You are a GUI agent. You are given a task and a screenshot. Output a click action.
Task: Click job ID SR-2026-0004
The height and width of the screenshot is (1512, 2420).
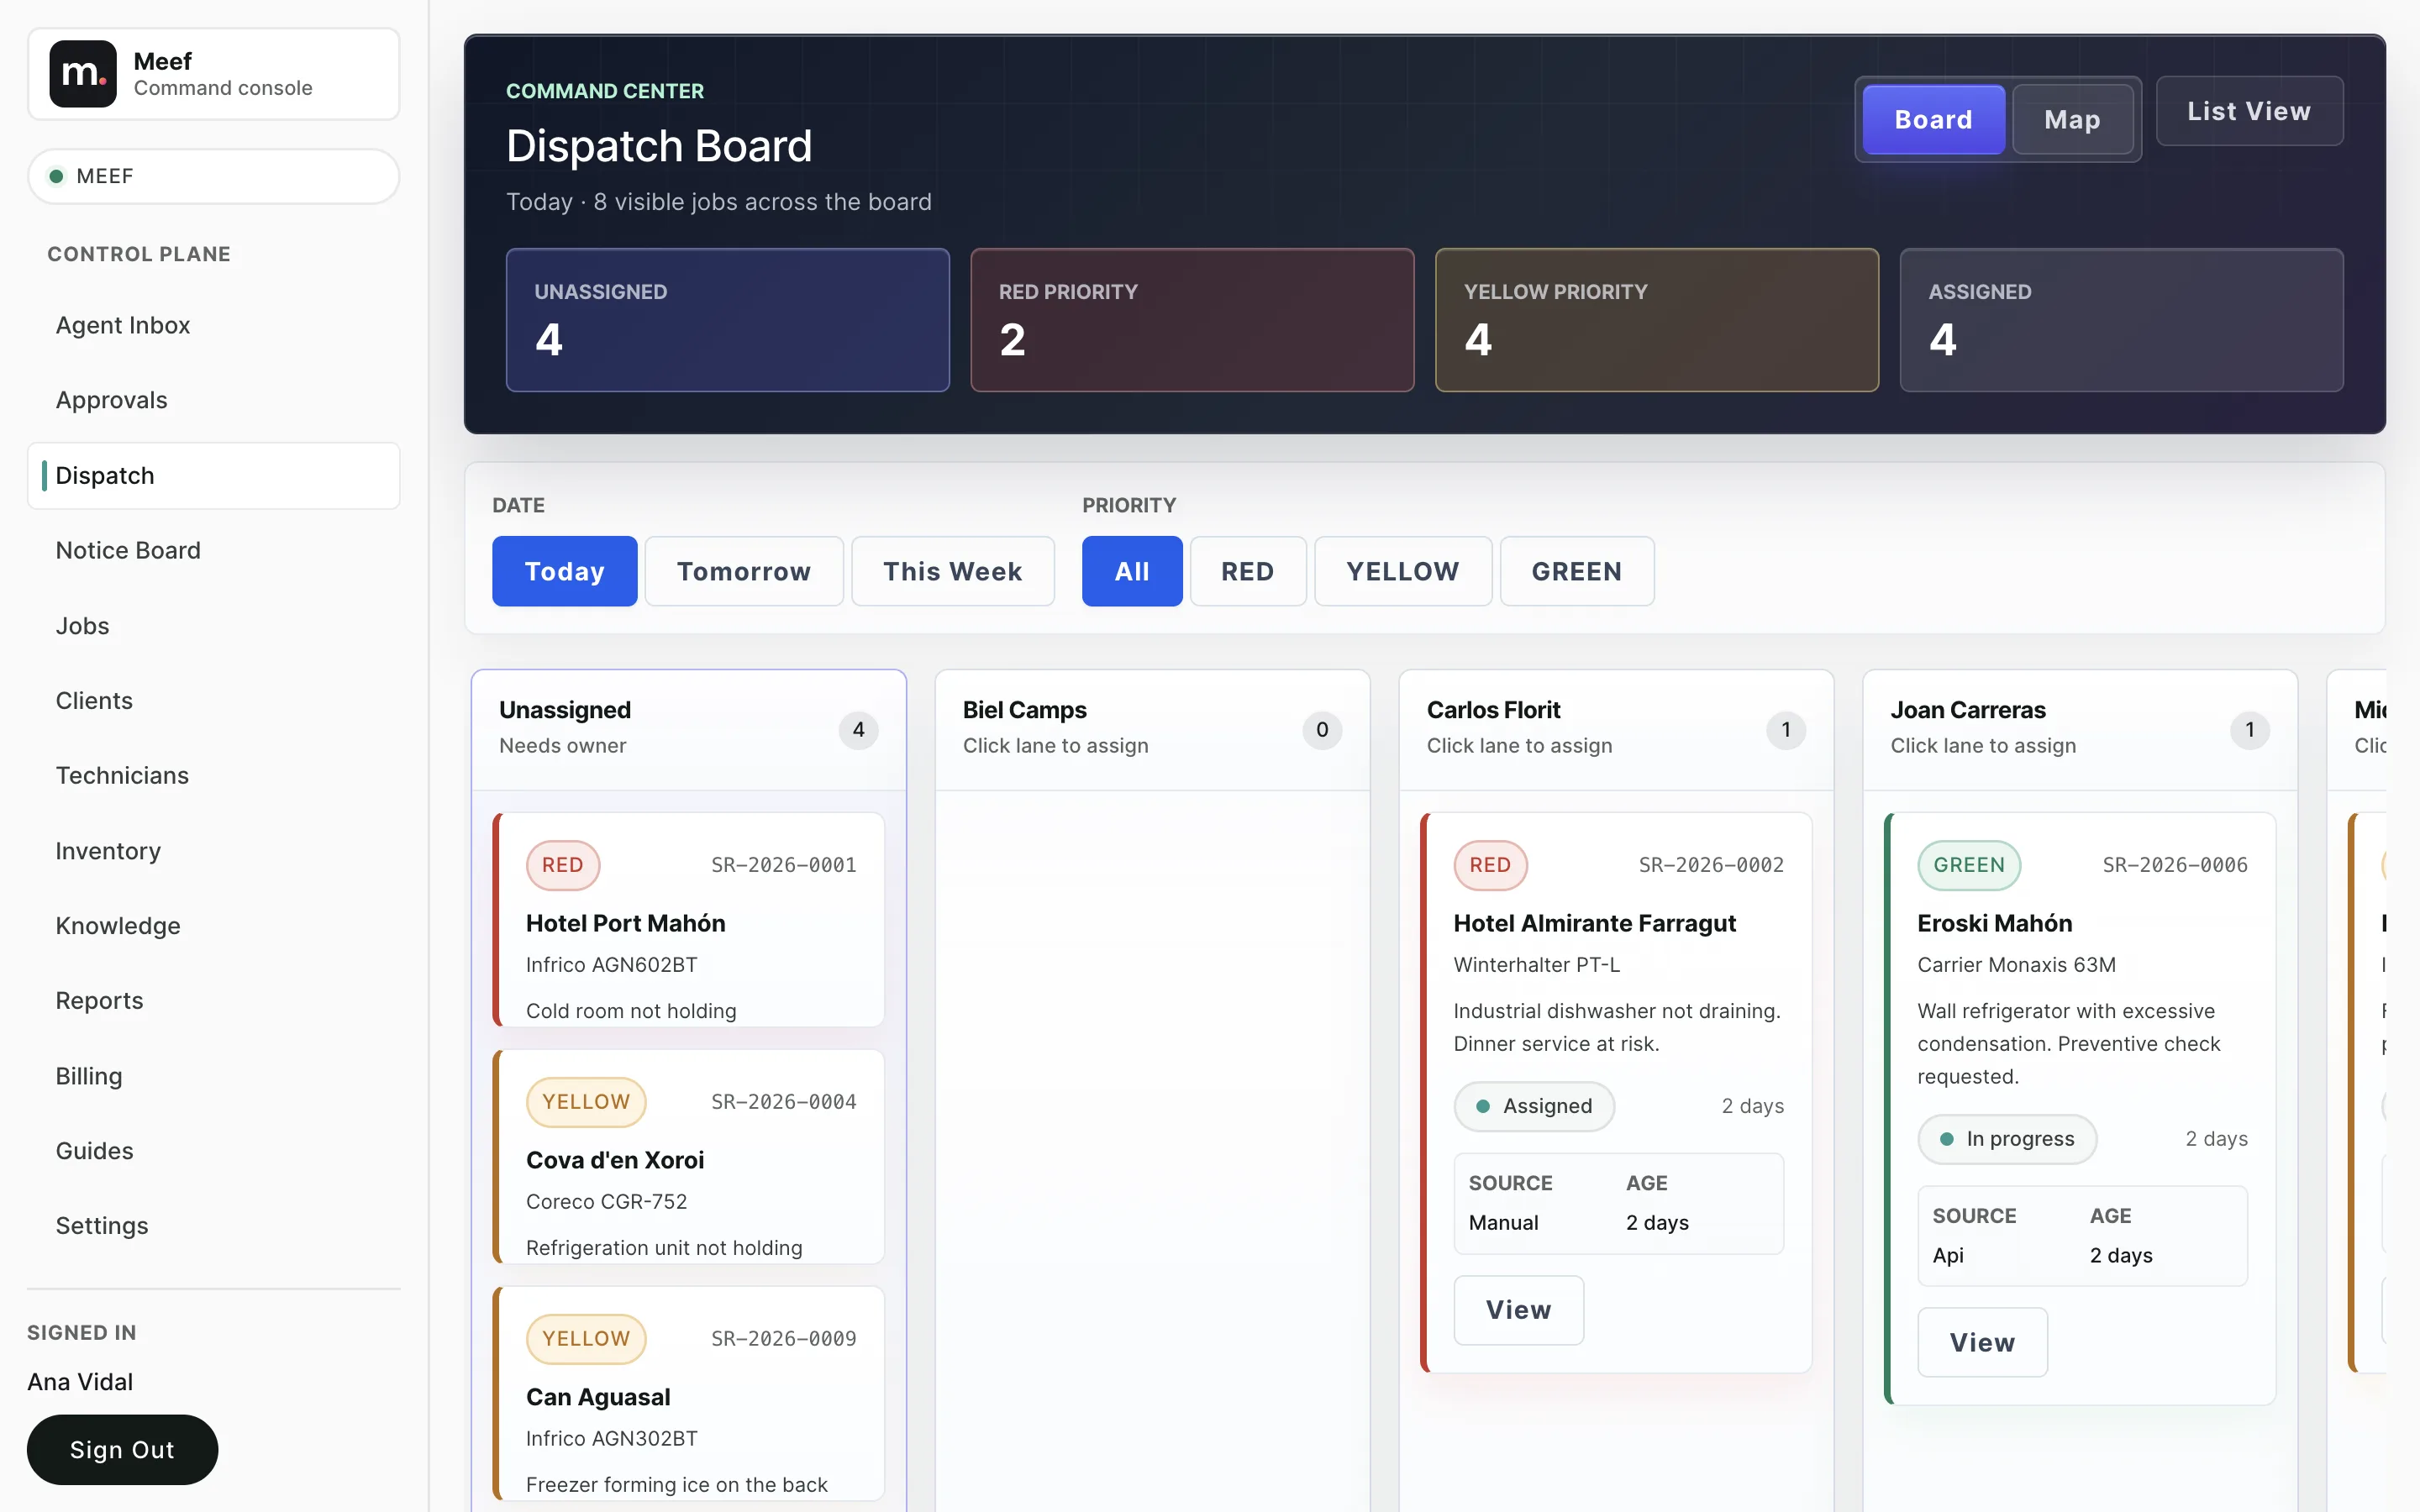(x=784, y=1102)
